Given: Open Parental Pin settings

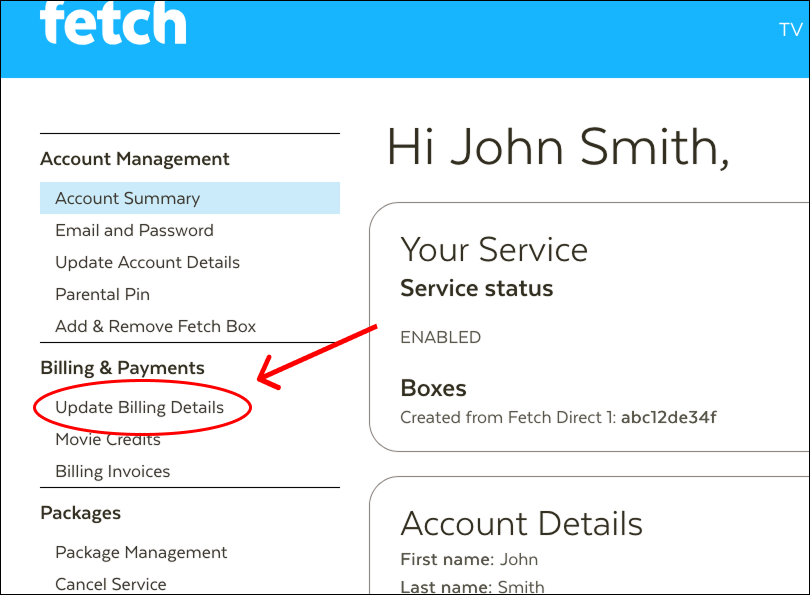Looking at the screenshot, I should coord(102,294).
